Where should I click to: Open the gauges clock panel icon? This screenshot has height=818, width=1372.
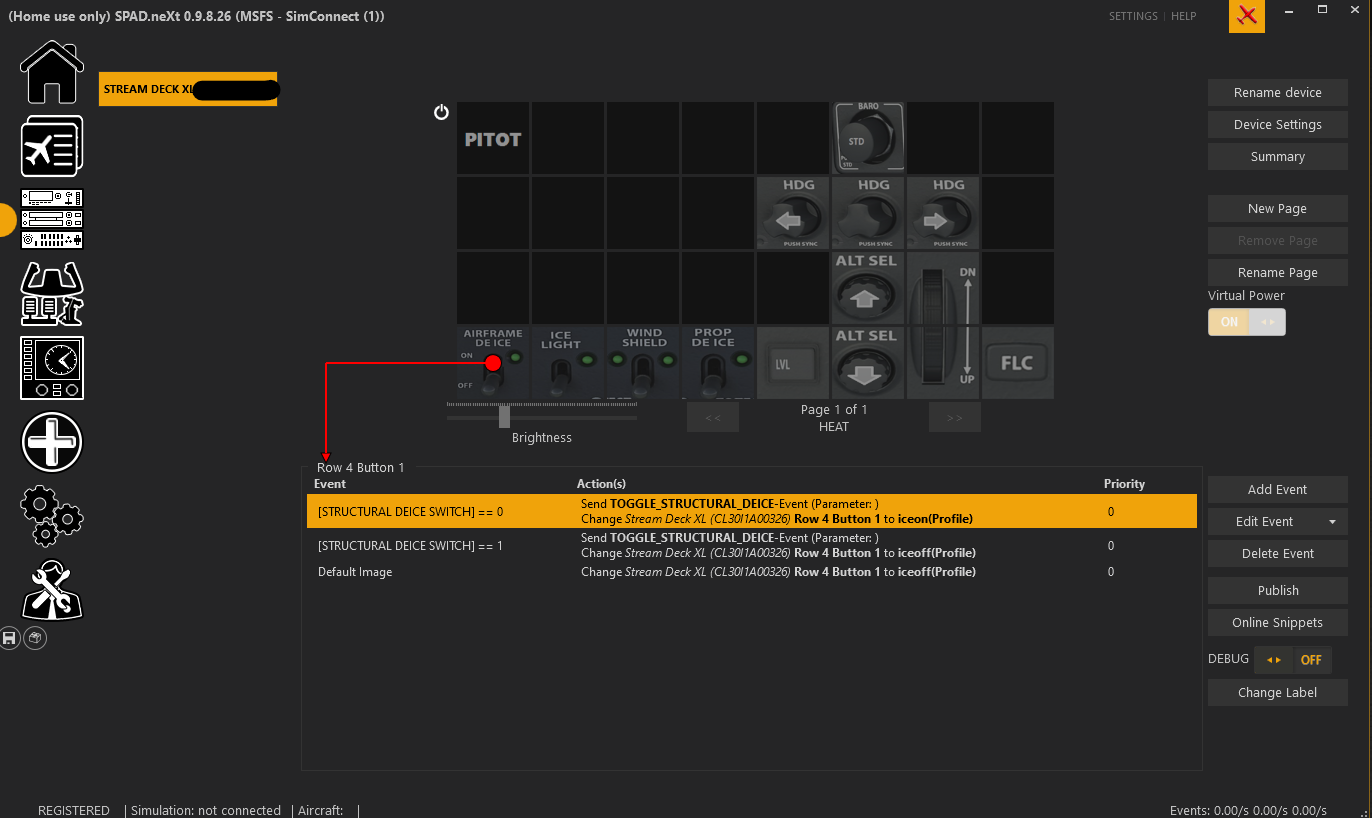52,368
